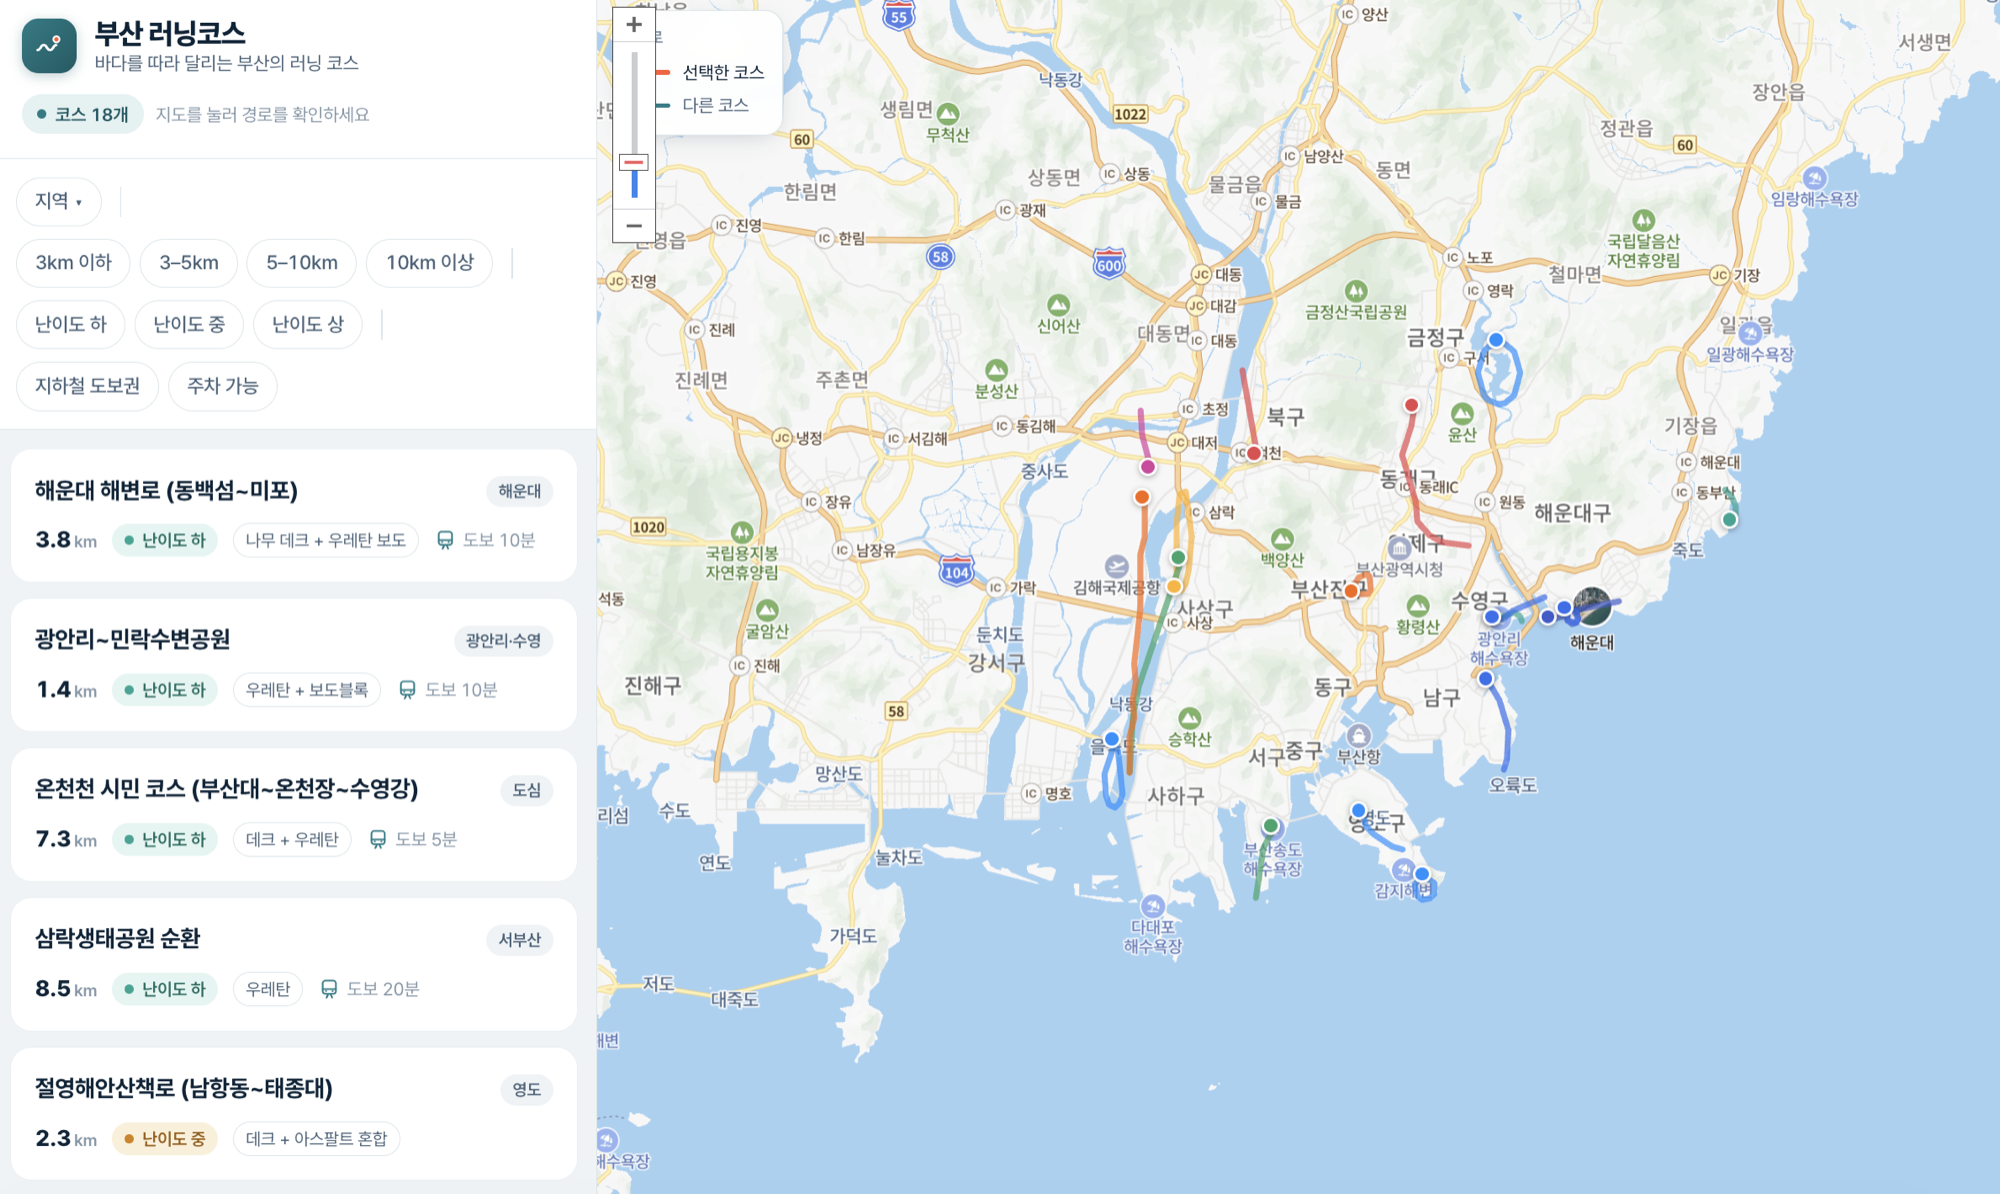Click subway icon beside 도보 5분
Screen dimensions: 2000x1194
[378, 840]
